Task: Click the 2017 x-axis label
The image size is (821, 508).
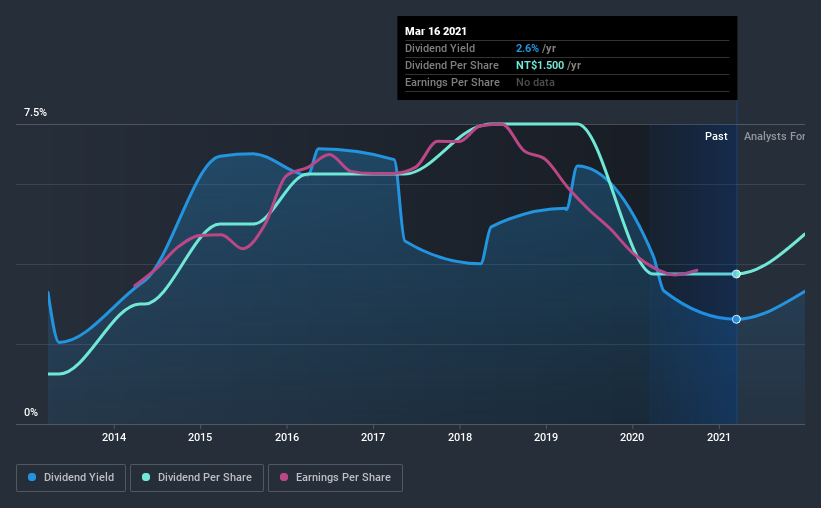Action: tap(373, 437)
